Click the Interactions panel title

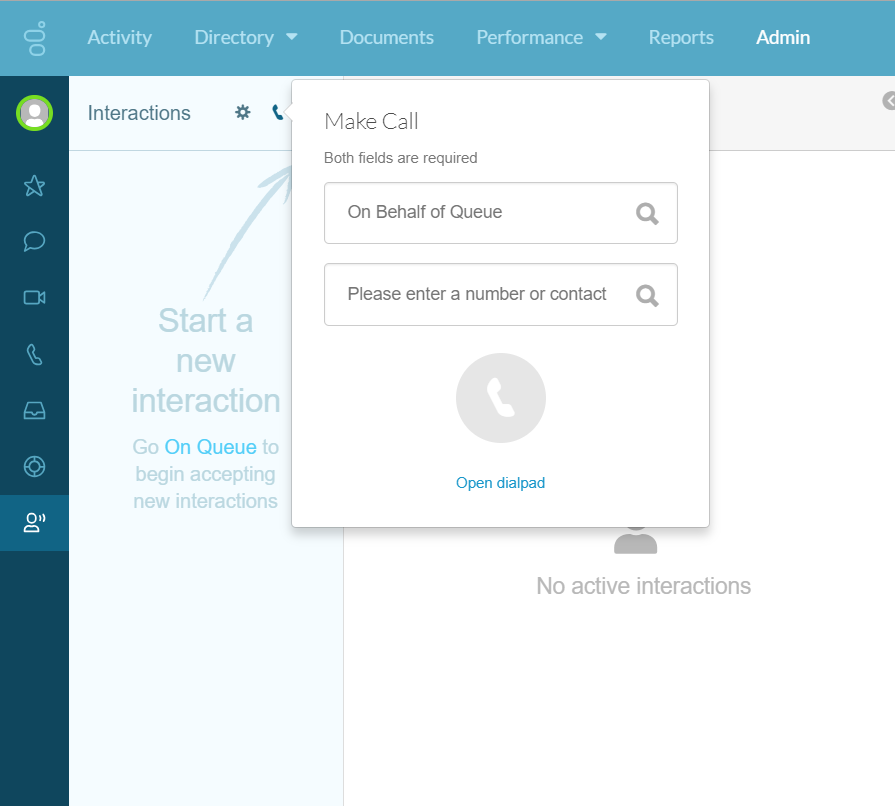point(139,113)
